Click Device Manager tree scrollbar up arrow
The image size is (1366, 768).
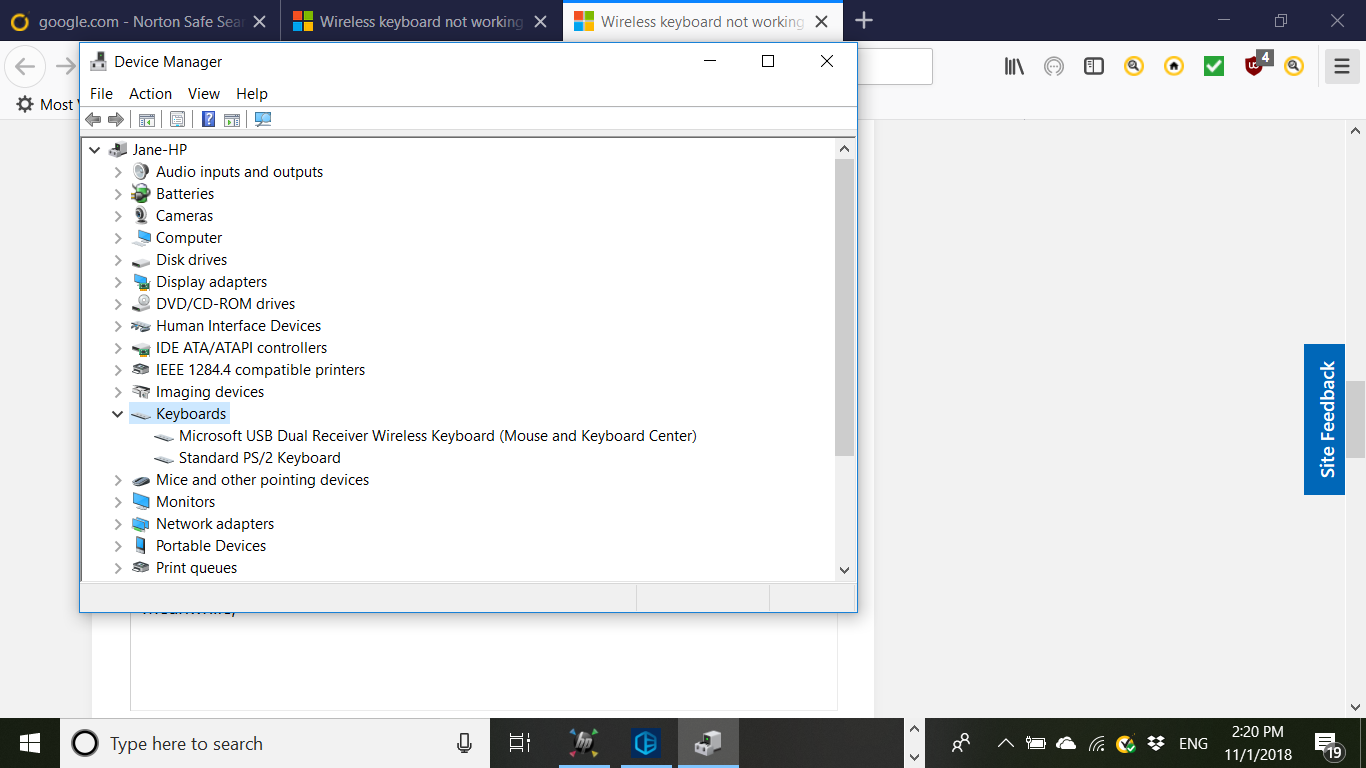point(844,149)
